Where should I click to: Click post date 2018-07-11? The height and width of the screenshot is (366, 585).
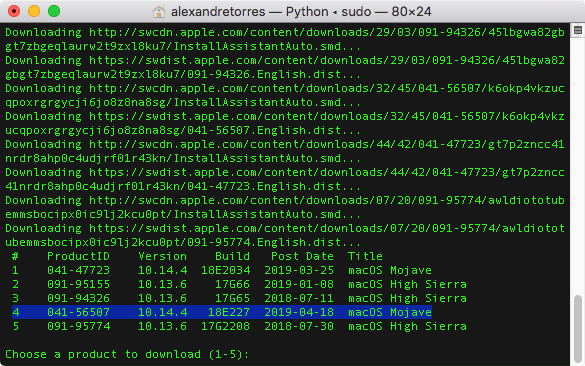[x=299, y=298]
